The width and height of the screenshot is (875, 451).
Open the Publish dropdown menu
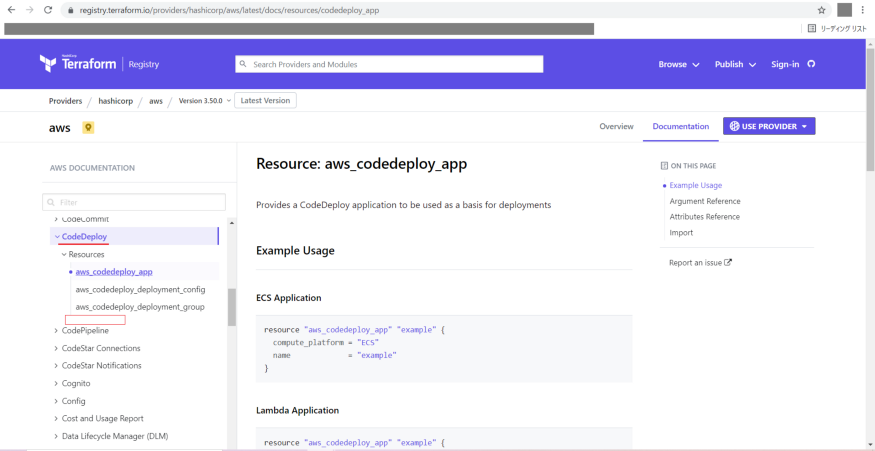tap(734, 64)
